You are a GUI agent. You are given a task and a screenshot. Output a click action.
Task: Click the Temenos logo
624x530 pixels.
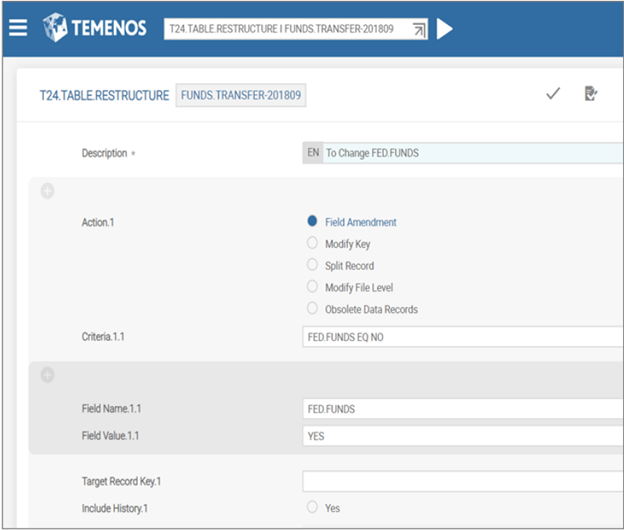pyautogui.click(x=96, y=28)
